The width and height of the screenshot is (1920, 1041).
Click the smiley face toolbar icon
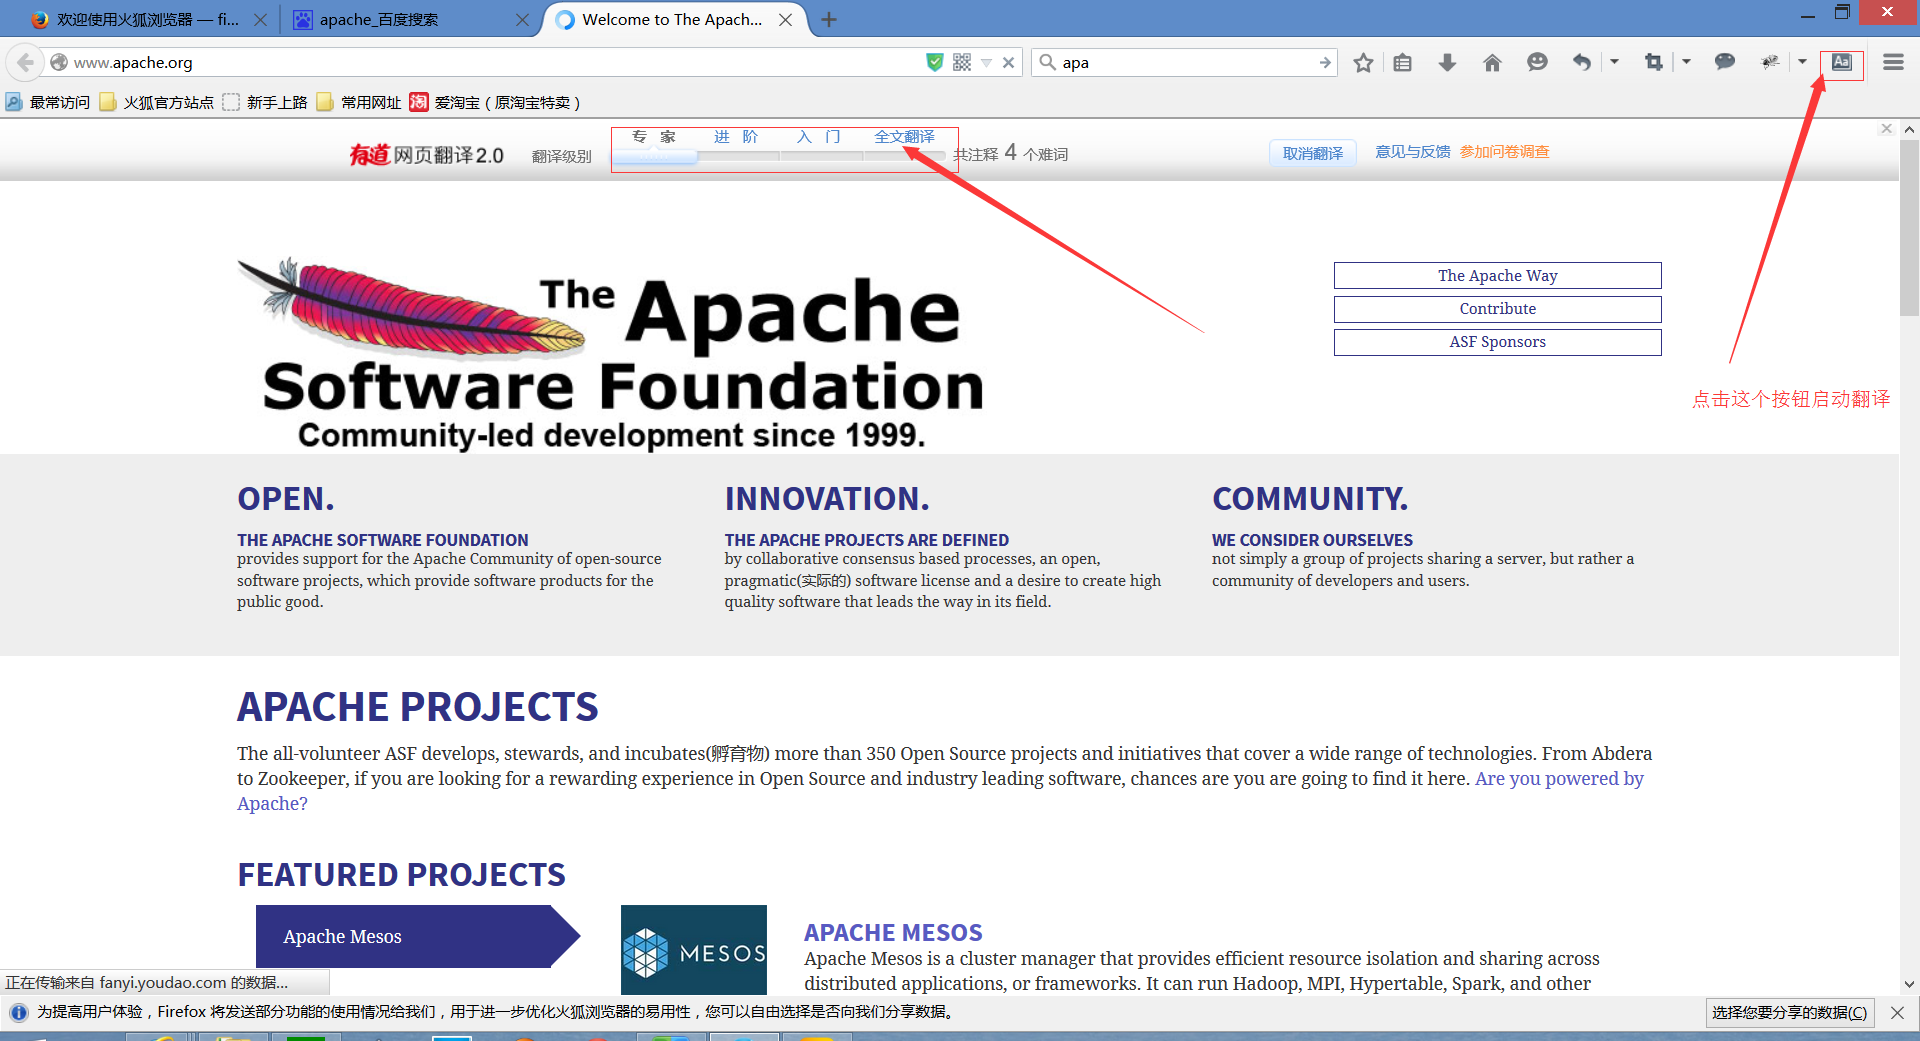(1537, 62)
